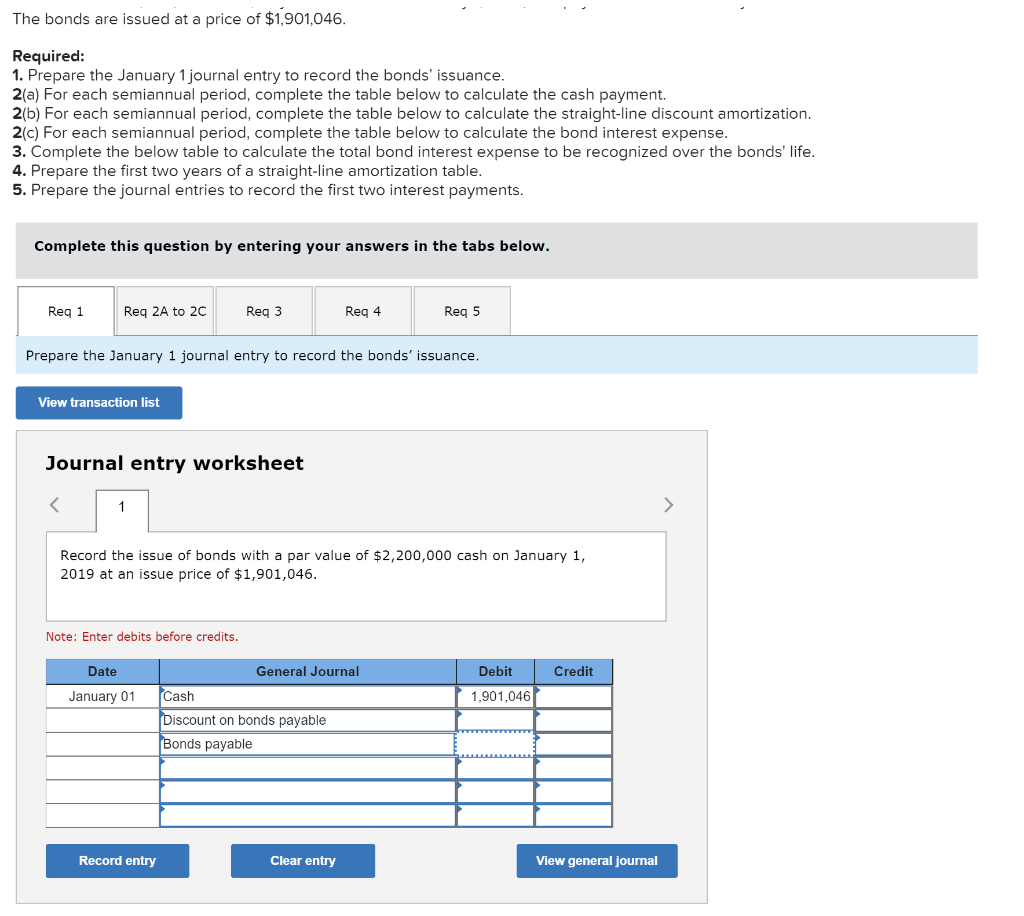
Task: Switch to Req 2A to 2C tab
Action: [x=165, y=311]
